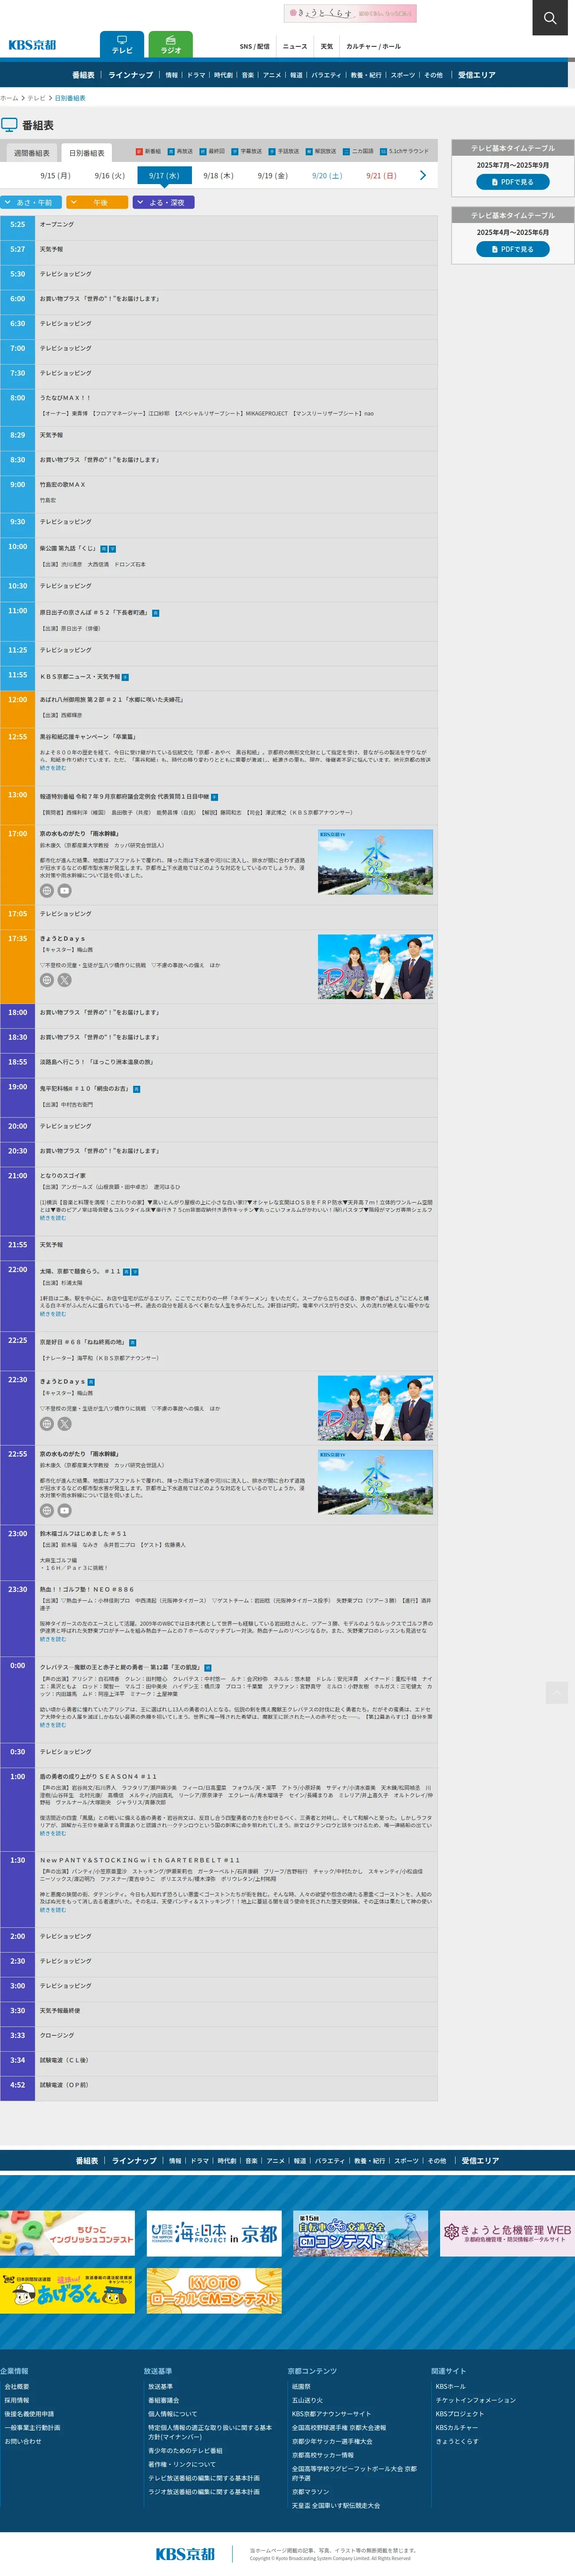Click the back-to-top arrow button
This screenshot has height=2576, width=575.
(557, 1692)
